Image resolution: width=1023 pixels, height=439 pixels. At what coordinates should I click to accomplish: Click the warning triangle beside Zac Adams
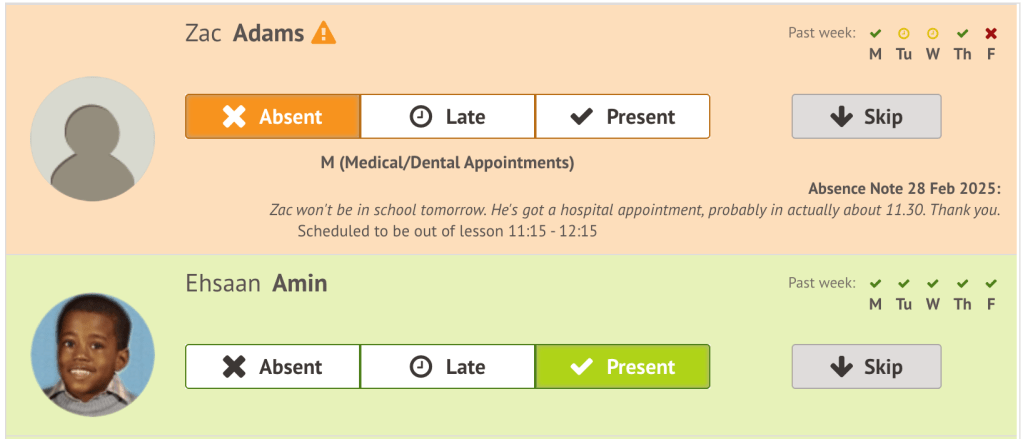(x=323, y=33)
